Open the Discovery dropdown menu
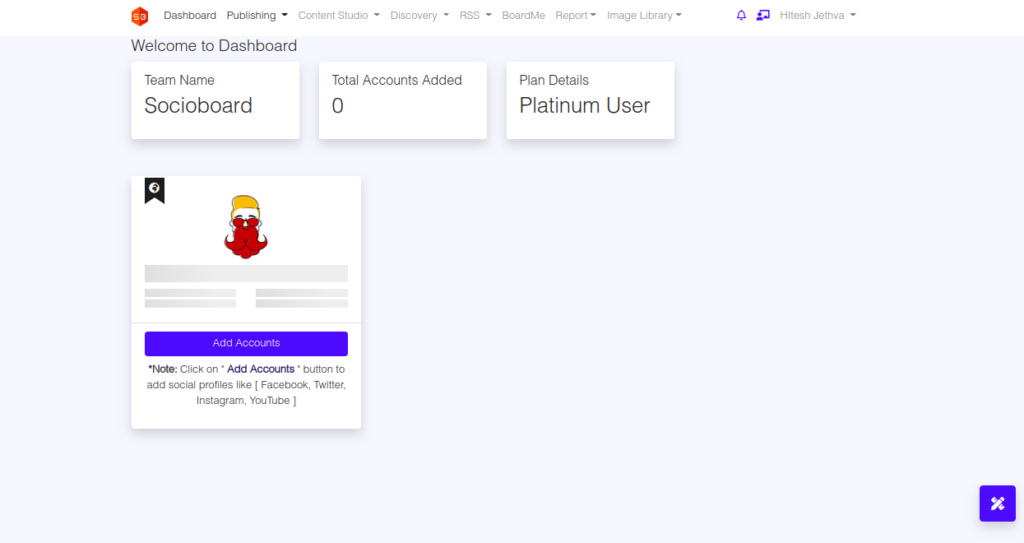The image size is (1024, 543). point(420,15)
